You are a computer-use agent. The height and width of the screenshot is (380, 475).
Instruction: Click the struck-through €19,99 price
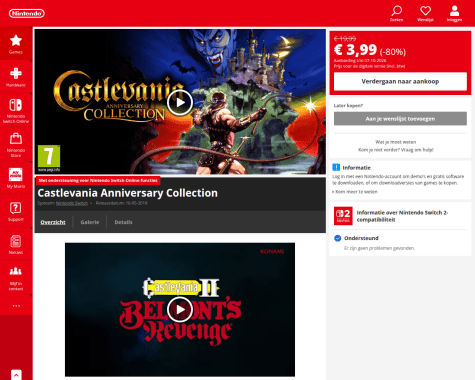click(345, 39)
